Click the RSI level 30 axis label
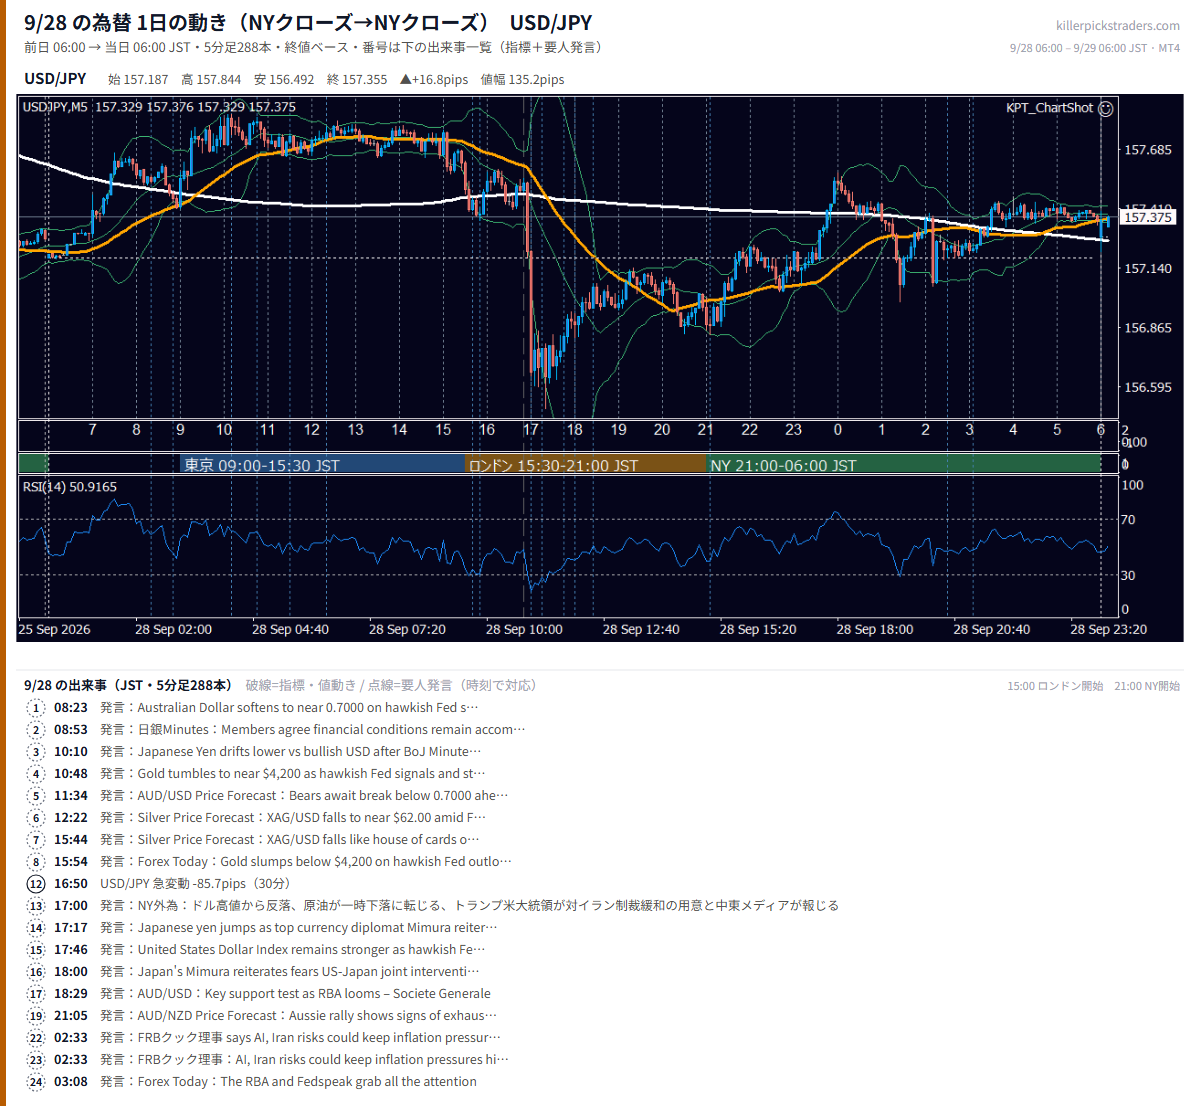The image size is (1200, 1106). pyautogui.click(x=1128, y=576)
